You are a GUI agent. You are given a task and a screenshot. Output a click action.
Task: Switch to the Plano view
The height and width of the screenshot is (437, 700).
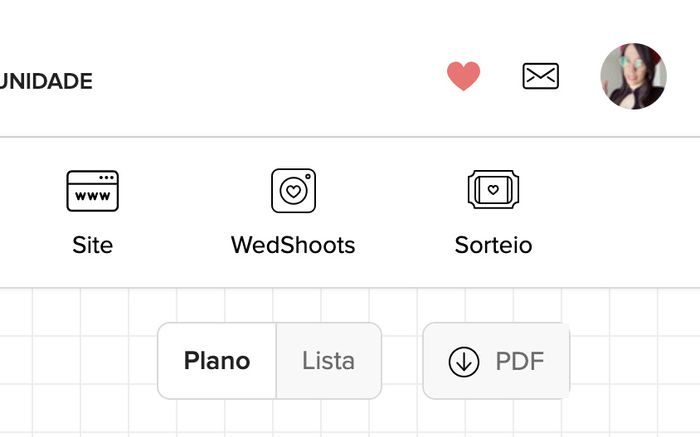point(217,361)
